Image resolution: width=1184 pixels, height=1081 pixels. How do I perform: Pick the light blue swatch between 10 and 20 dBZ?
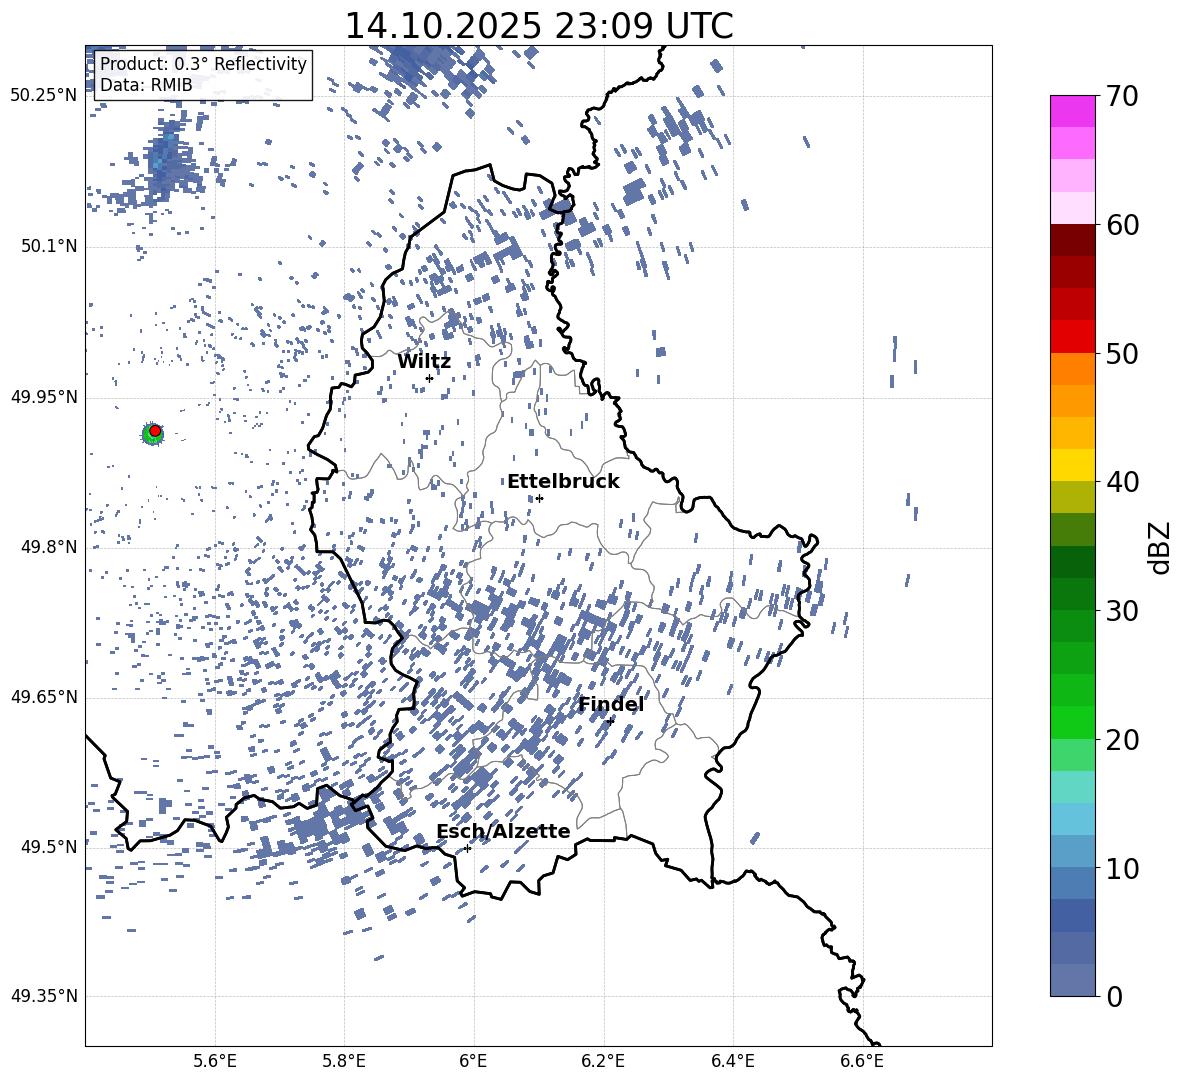pyautogui.click(x=1072, y=818)
